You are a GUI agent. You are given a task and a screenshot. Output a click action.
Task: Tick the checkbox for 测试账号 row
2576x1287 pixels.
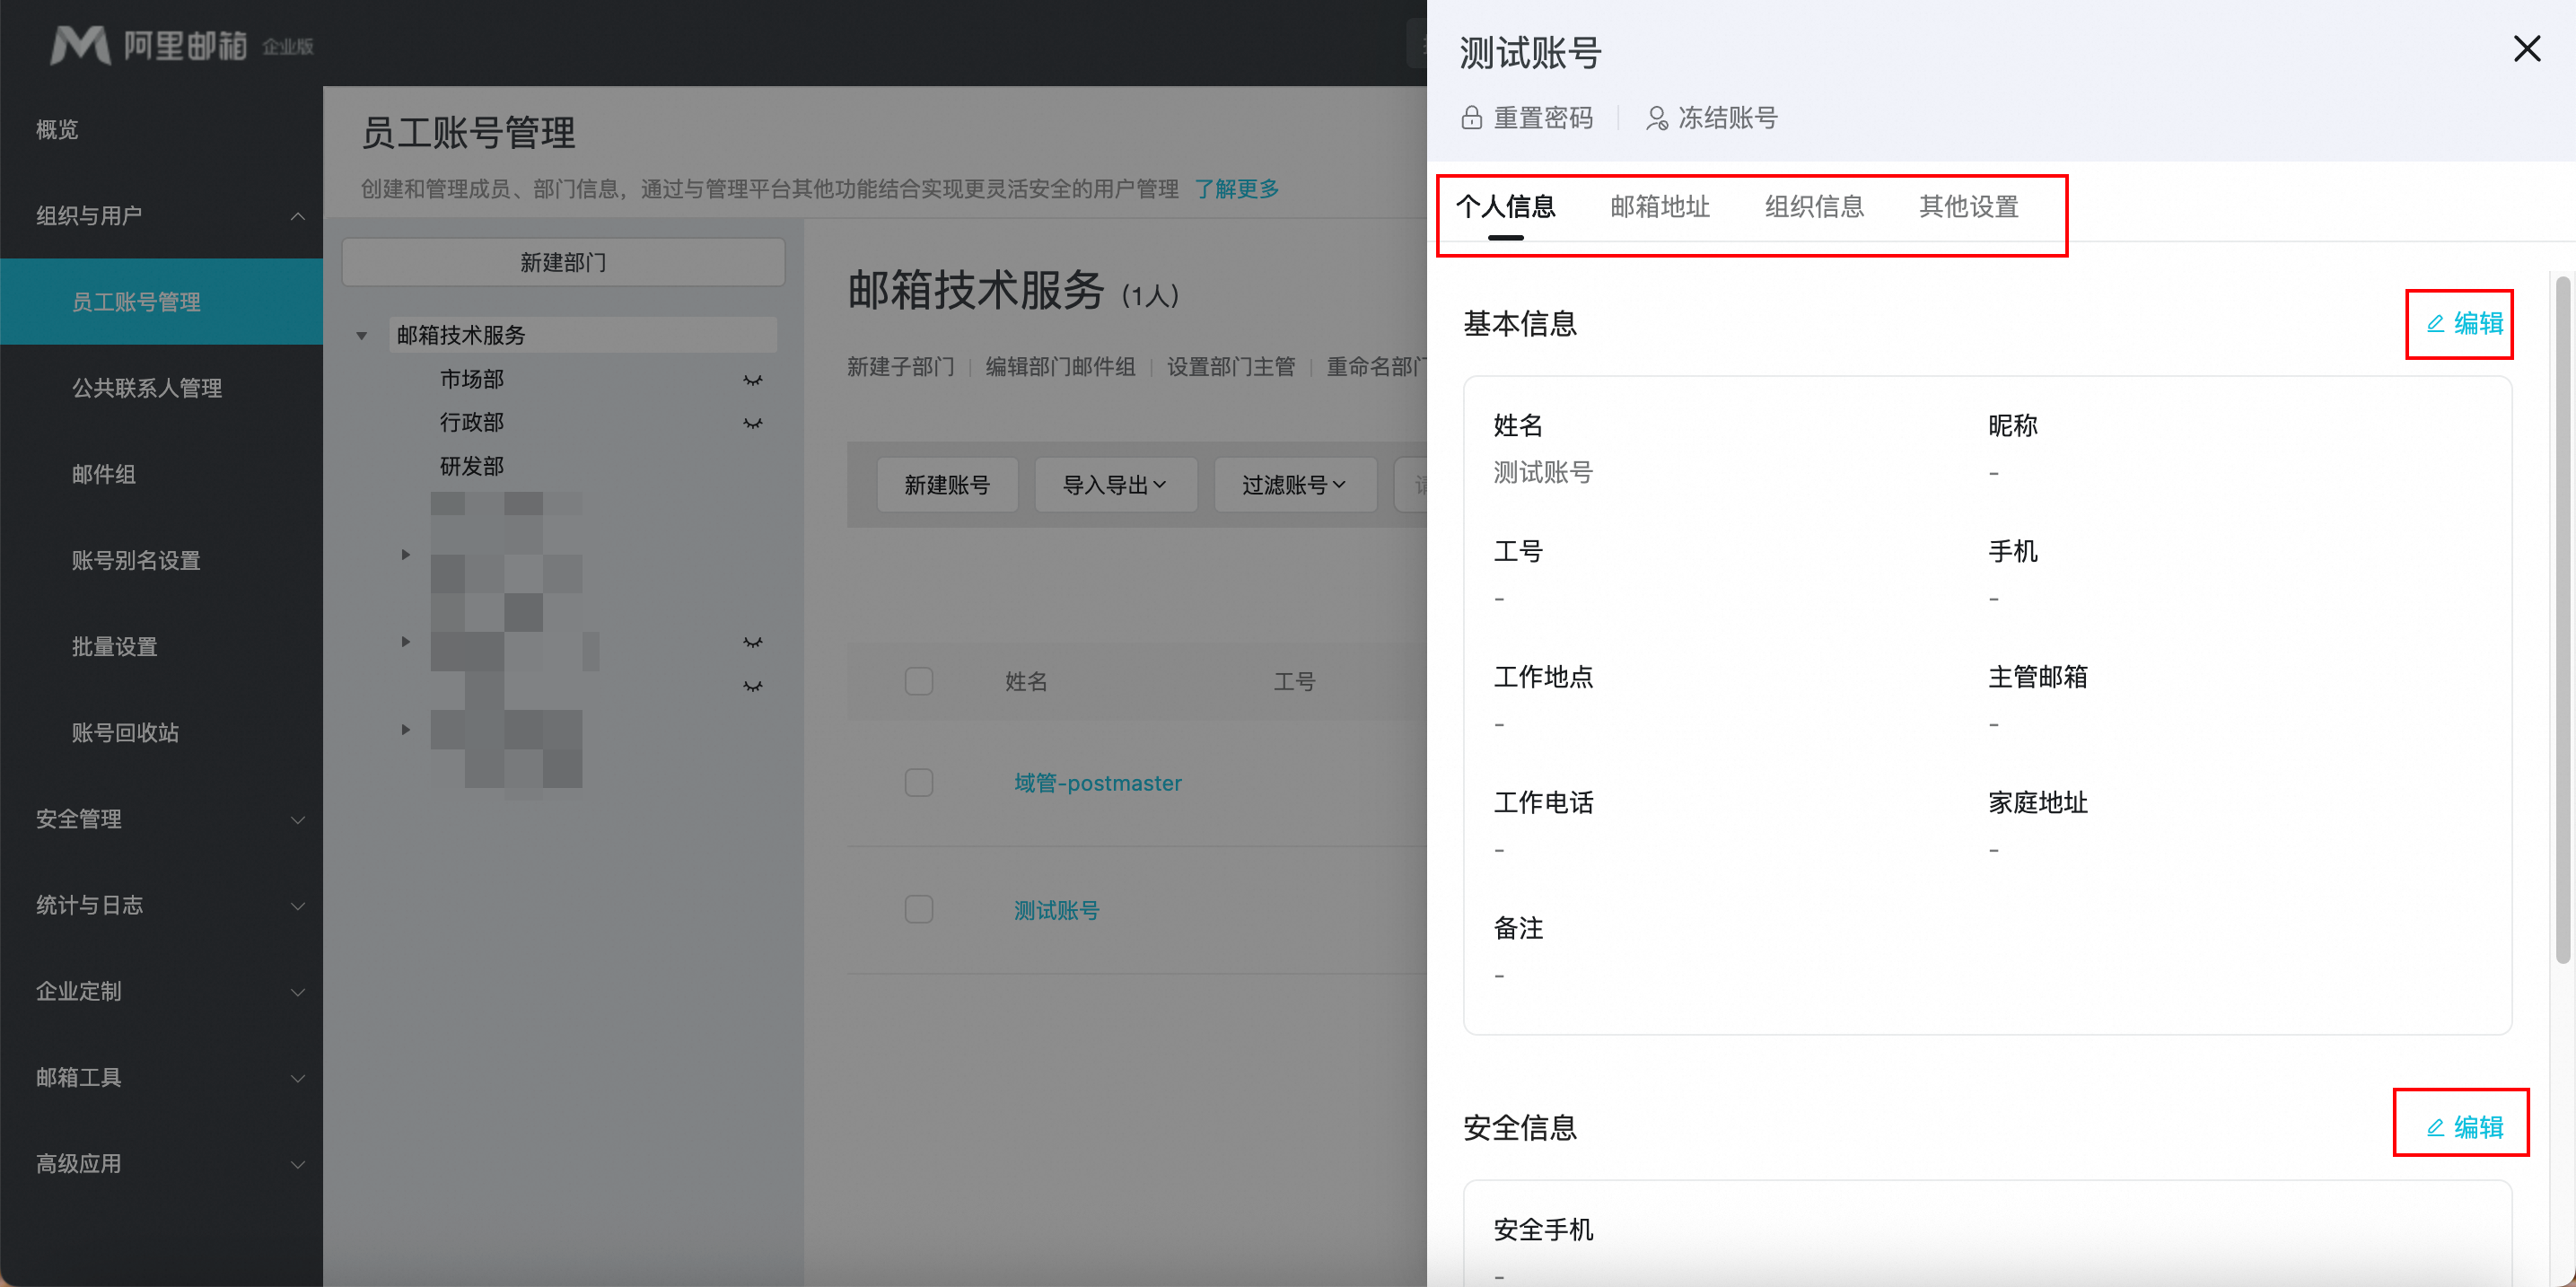918,909
